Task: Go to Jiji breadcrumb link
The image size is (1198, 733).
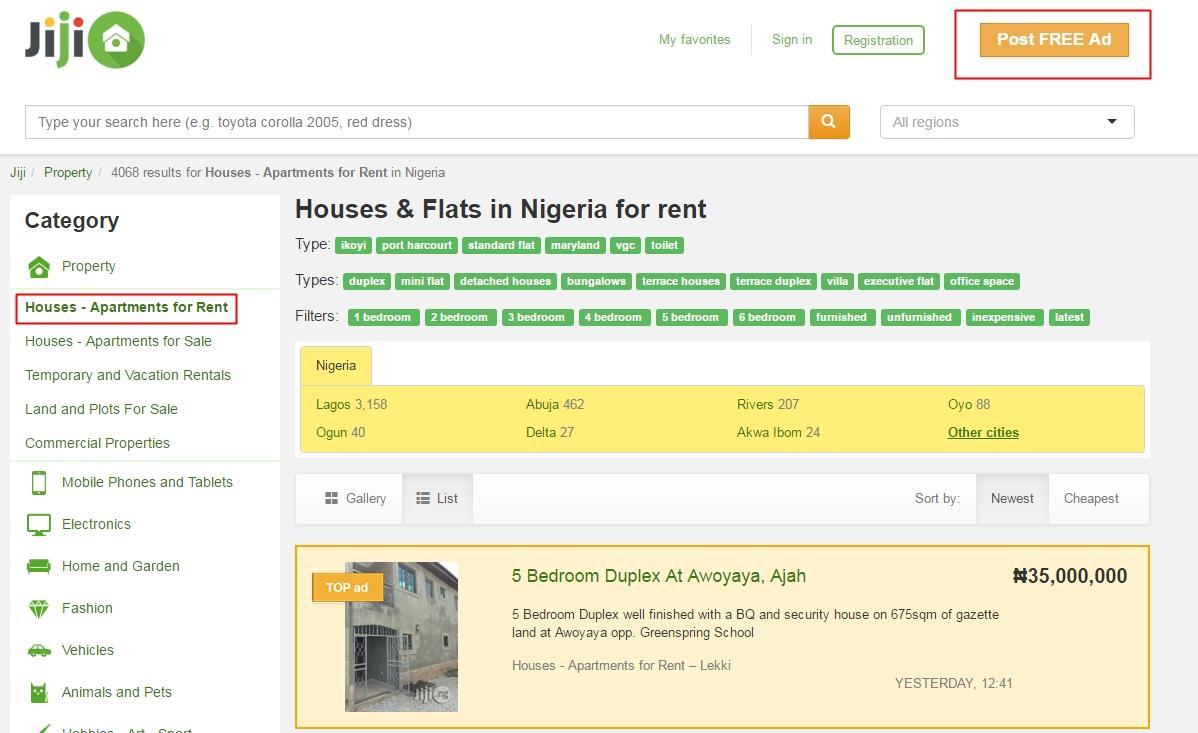Action: coord(18,173)
